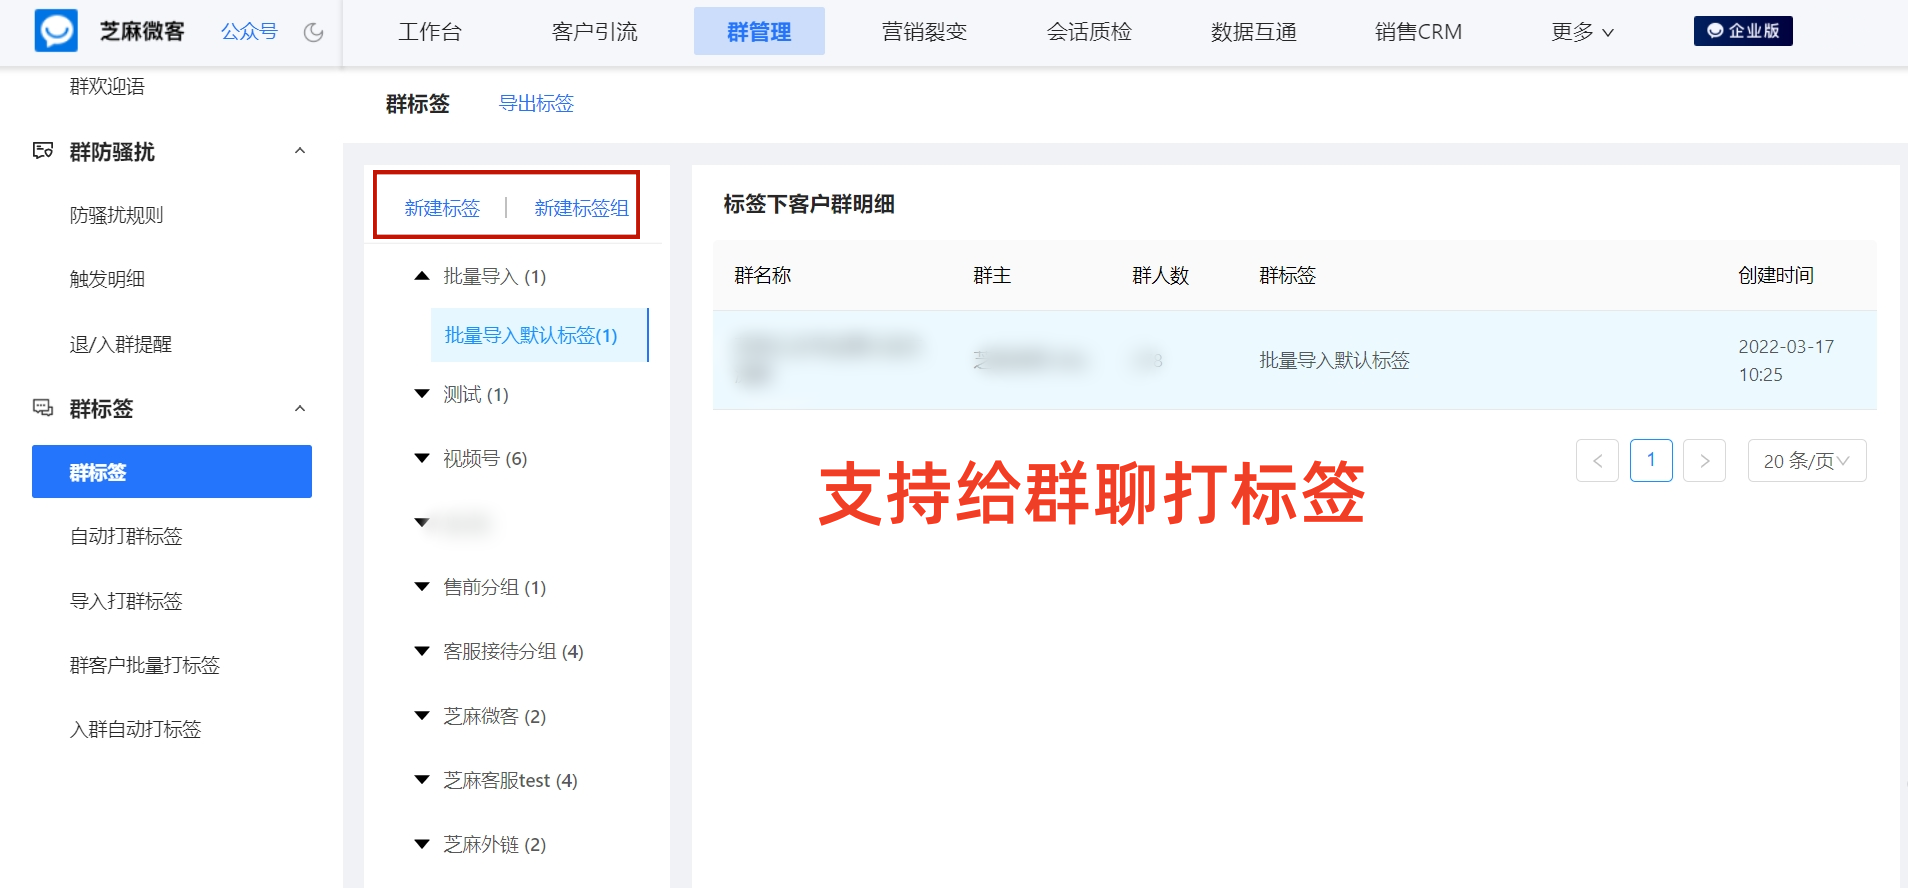Open the 公众号 link
Viewport: 1908px width, 888px height.
[249, 32]
